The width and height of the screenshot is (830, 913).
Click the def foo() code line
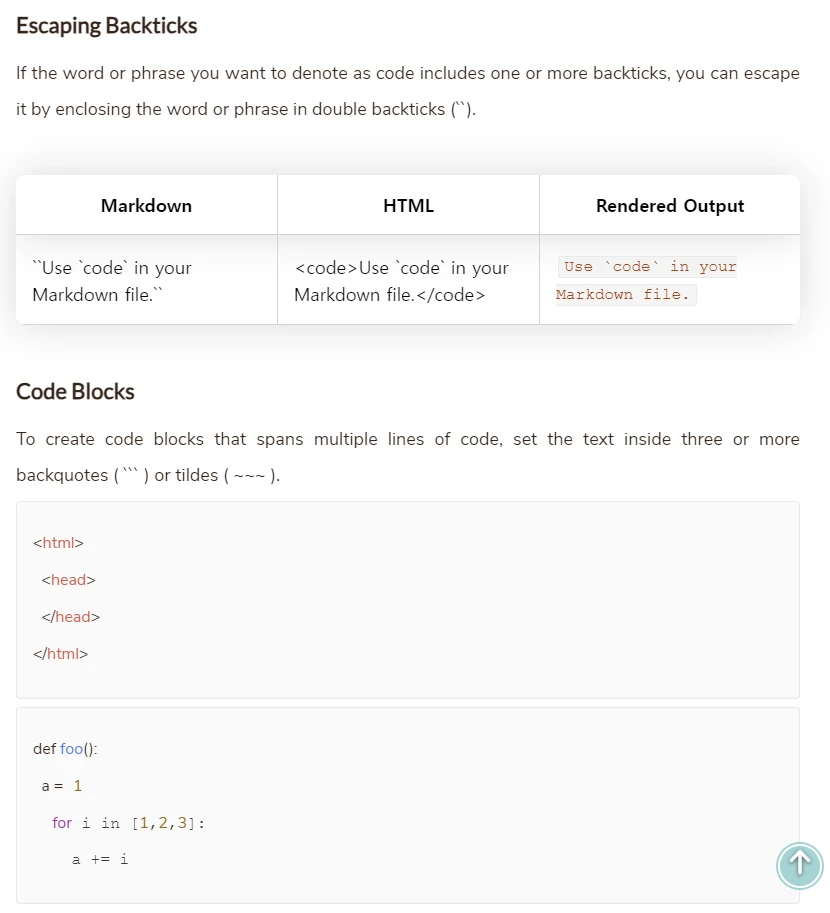point(65,749)
